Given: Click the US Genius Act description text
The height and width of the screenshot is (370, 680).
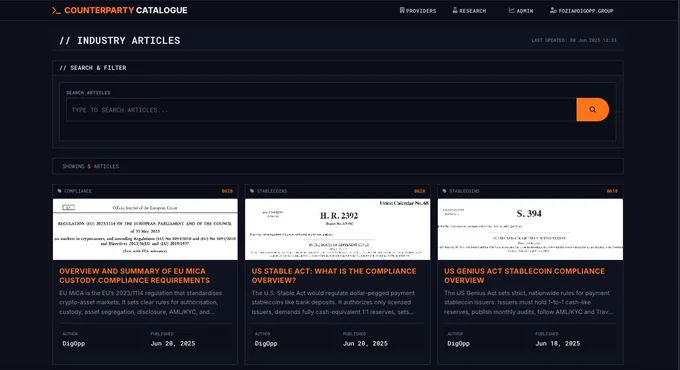Looking at the screenshot, I should (528, 302).
